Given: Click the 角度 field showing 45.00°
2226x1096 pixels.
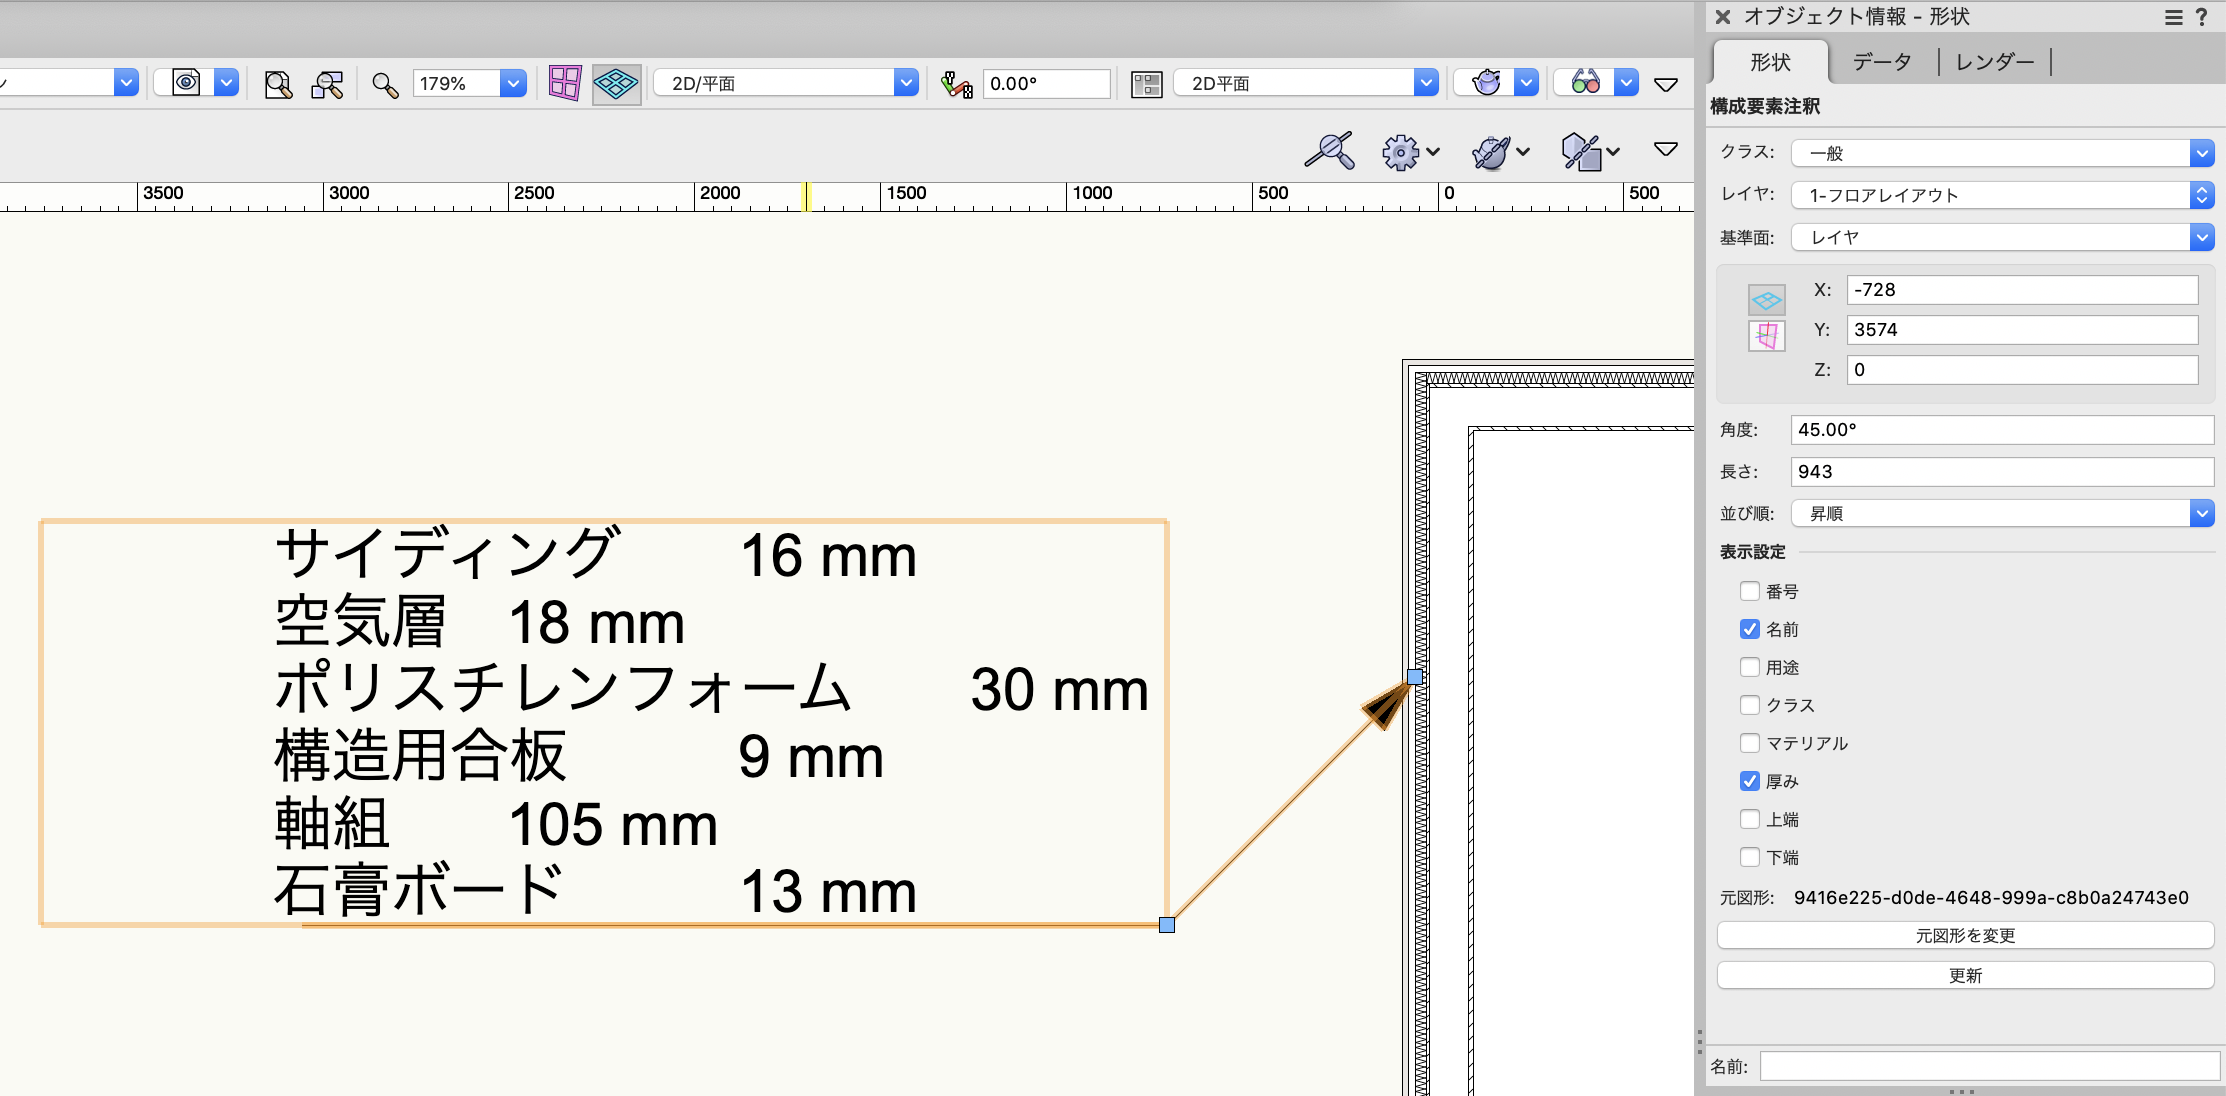Looking at the screenshot, I should pos(2002,430).
